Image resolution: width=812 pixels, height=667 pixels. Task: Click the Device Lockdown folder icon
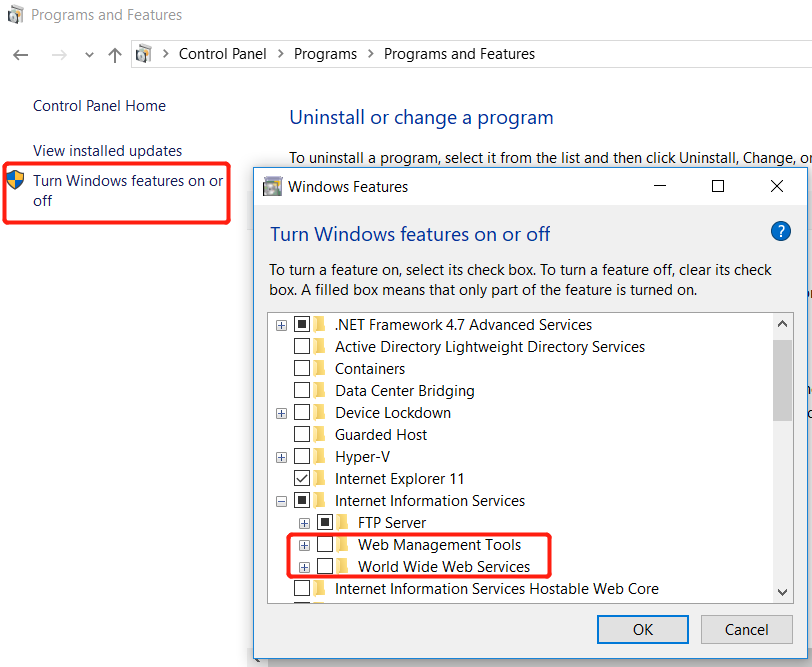pos(320,413)
